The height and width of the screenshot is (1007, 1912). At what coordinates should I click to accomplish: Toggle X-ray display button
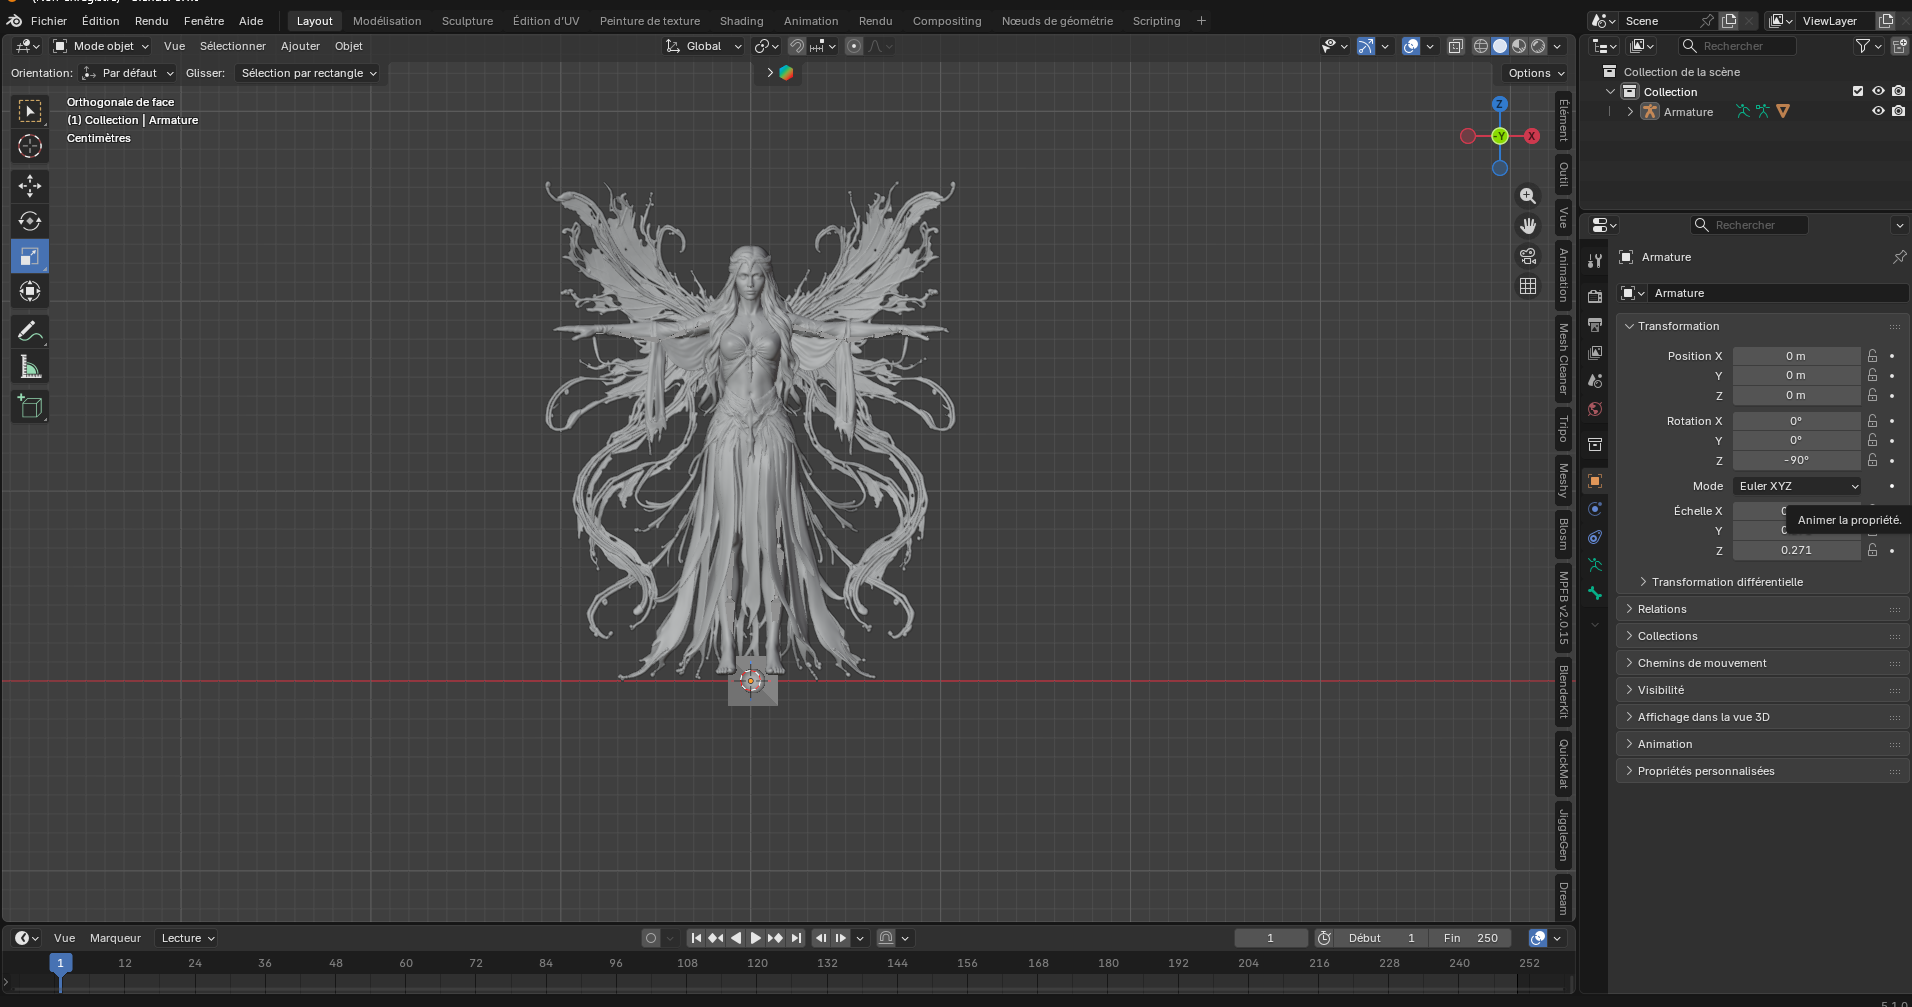point(1456,46)
